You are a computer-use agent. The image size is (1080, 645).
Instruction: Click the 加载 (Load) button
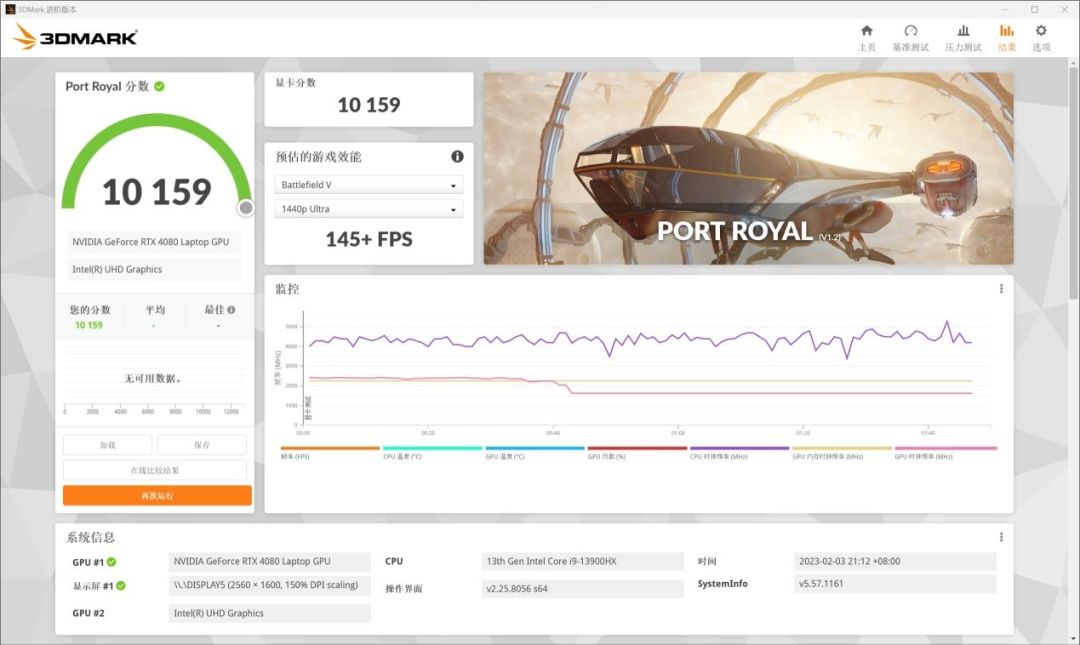[107, 445]
